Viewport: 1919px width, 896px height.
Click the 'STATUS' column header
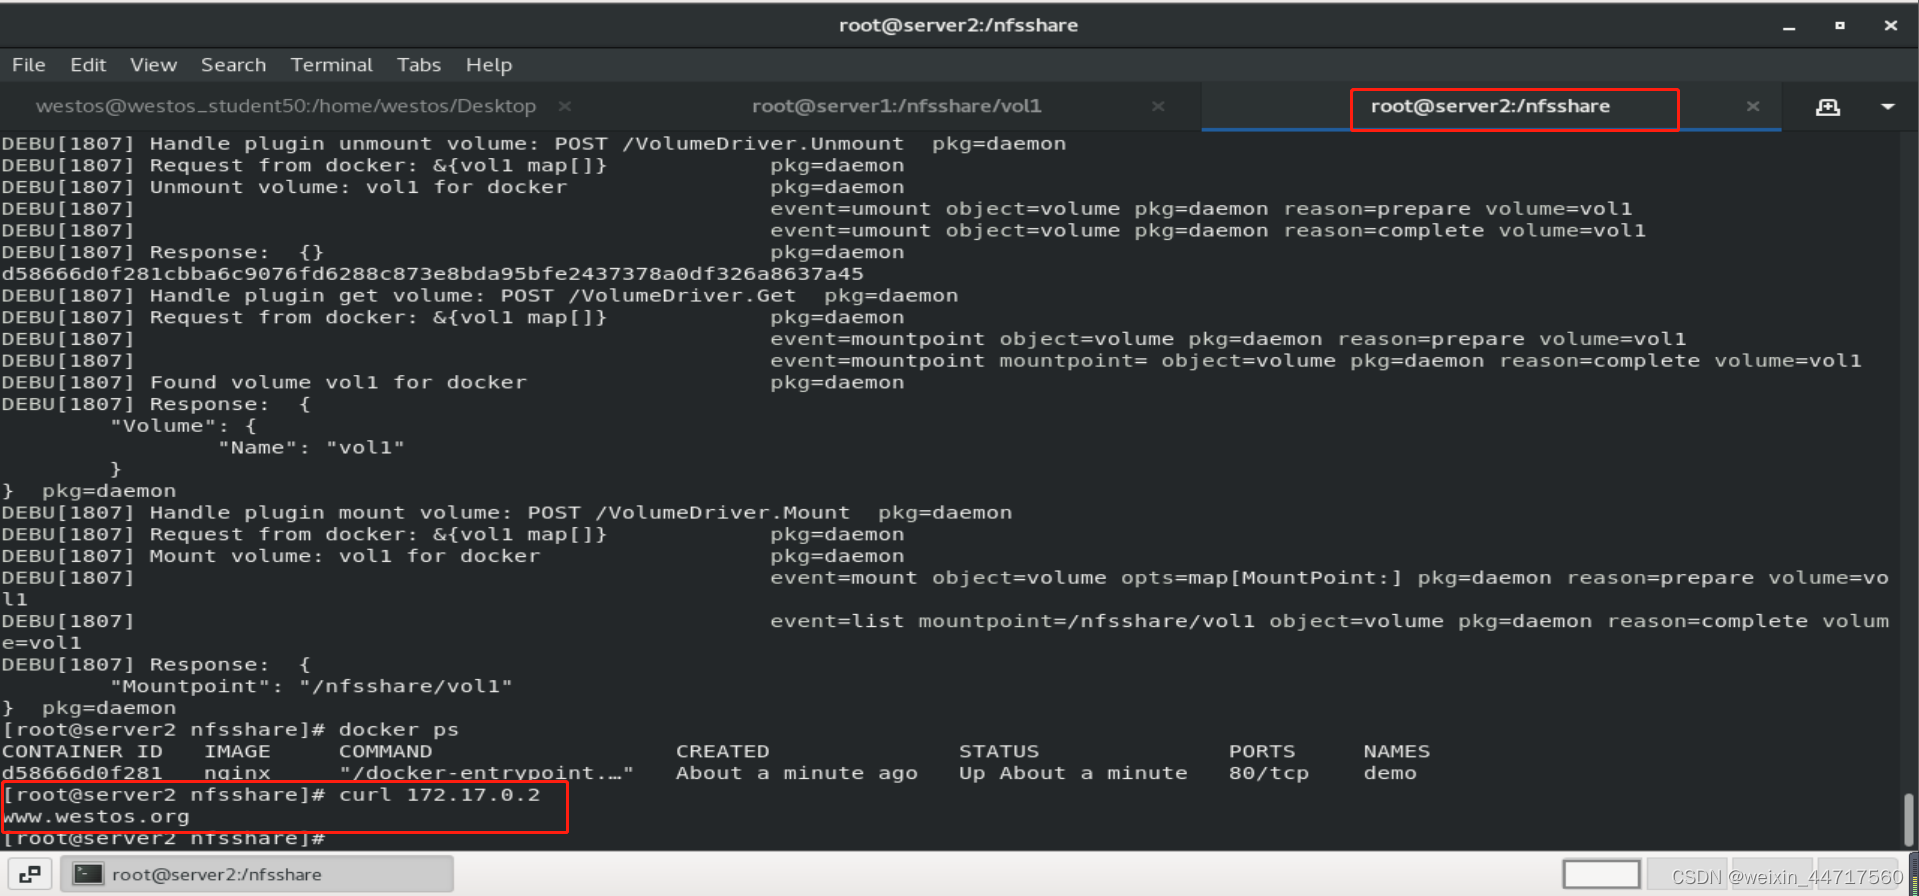(999, 751)
